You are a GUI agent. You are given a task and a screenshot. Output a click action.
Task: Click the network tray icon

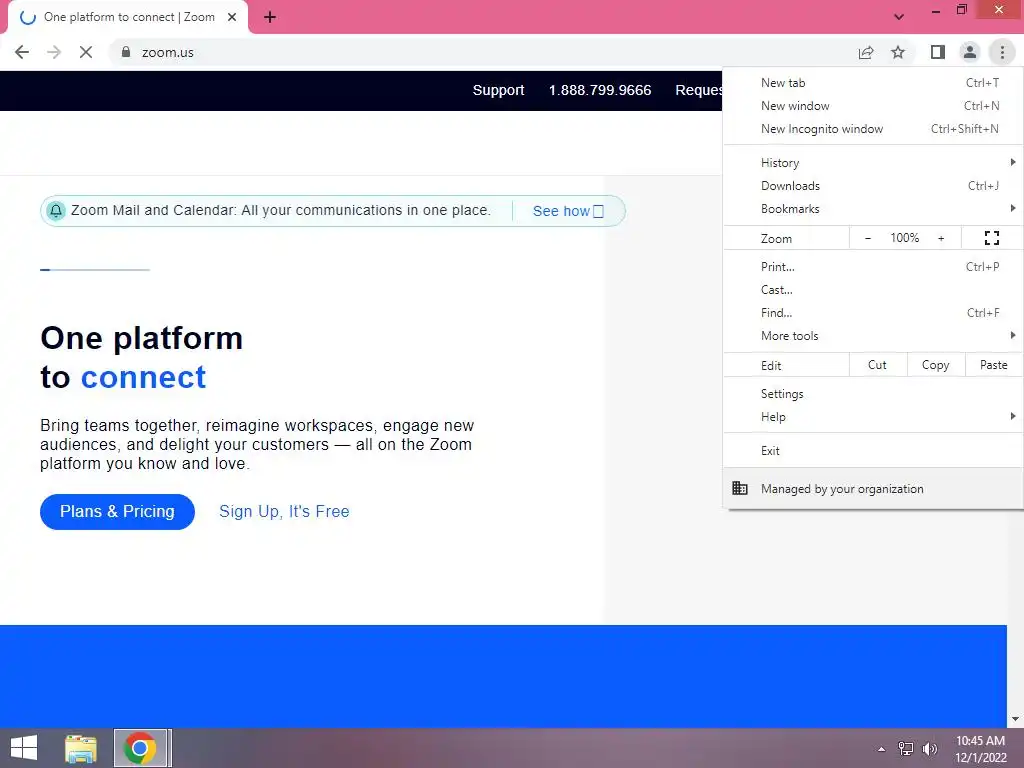pyautogui.click(x=906, y=749)
